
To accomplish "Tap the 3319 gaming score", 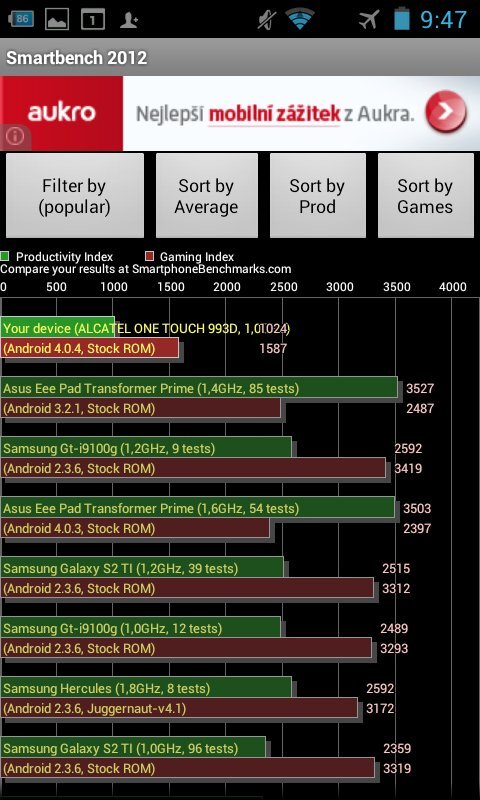I will pos(397,768).
